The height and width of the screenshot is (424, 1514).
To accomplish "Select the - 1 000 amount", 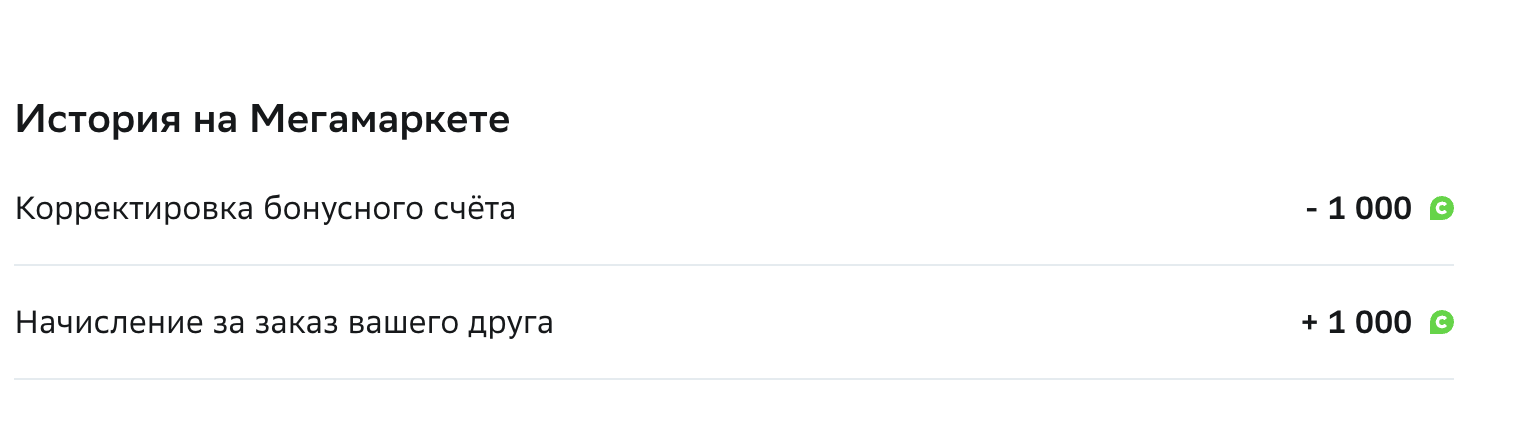I will coord(1359,209).
